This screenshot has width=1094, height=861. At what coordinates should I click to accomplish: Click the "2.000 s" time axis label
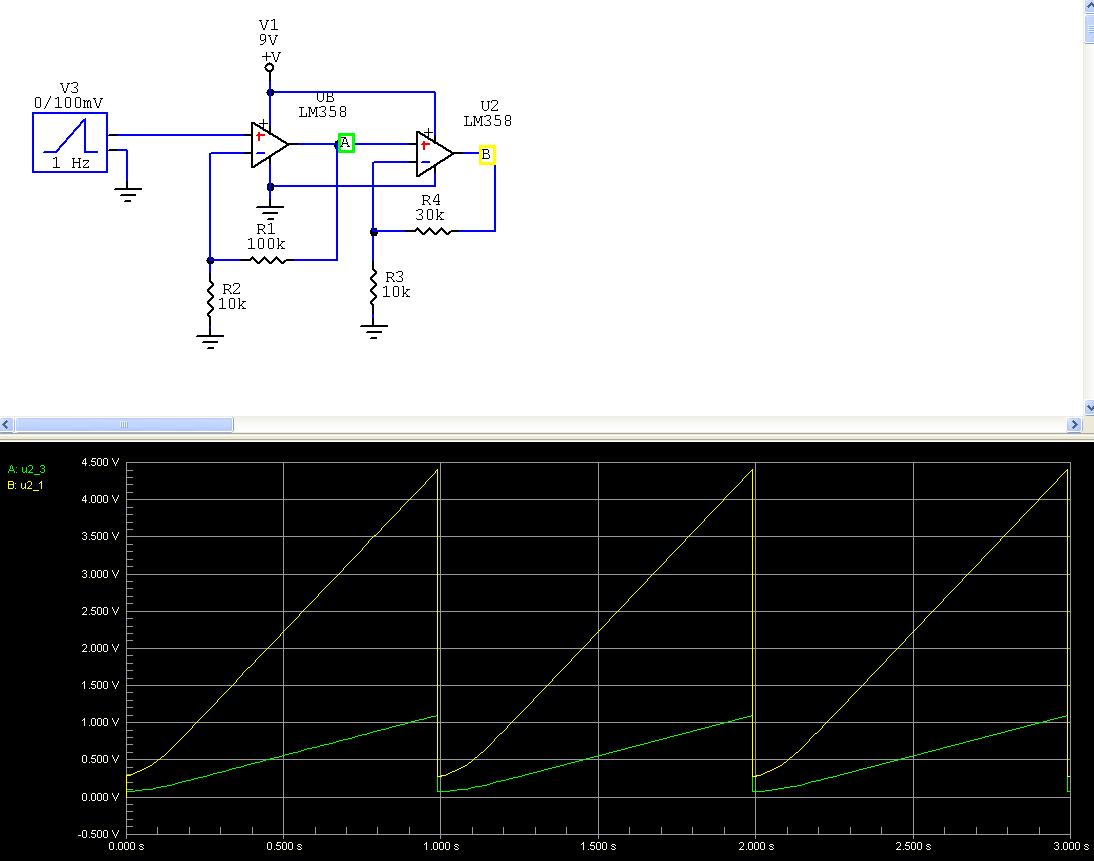756,846
